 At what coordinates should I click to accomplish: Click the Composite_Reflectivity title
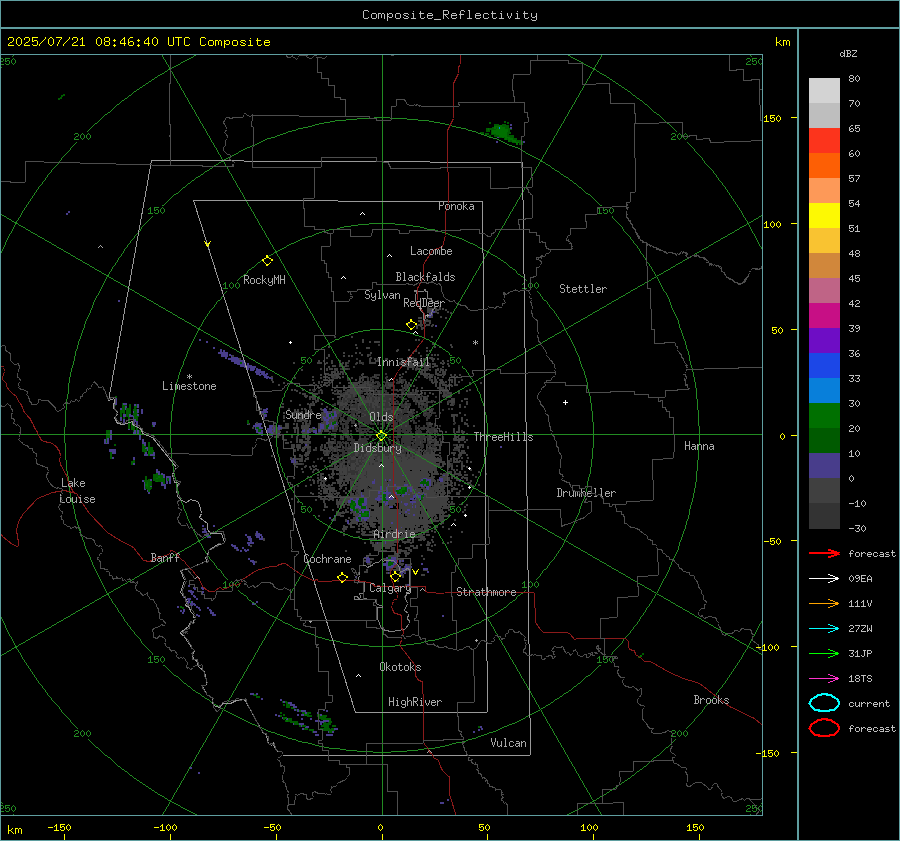[450, 15]
